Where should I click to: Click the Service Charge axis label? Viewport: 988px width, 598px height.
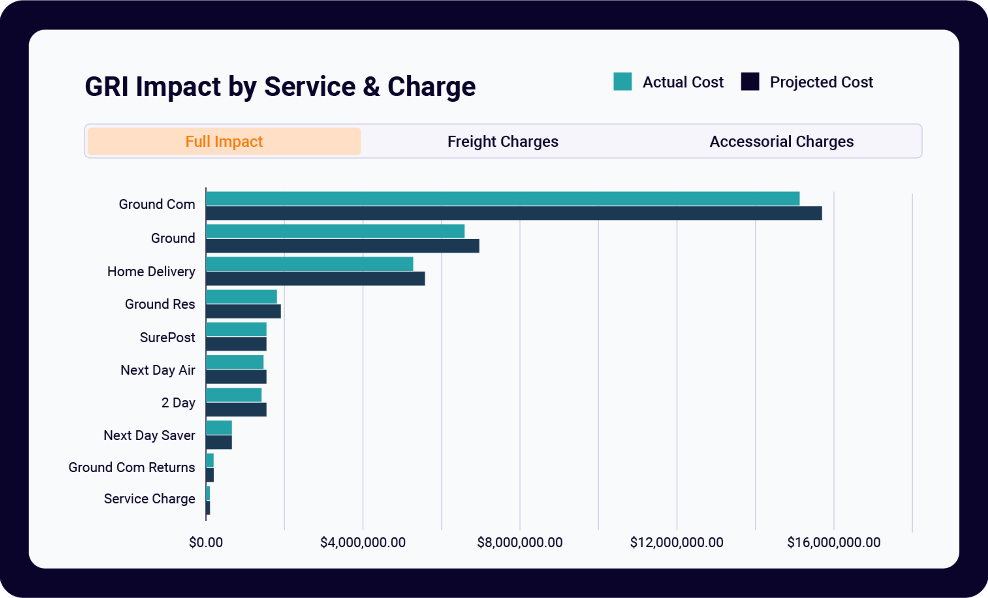pyautogui.click(x=150, y=499)
